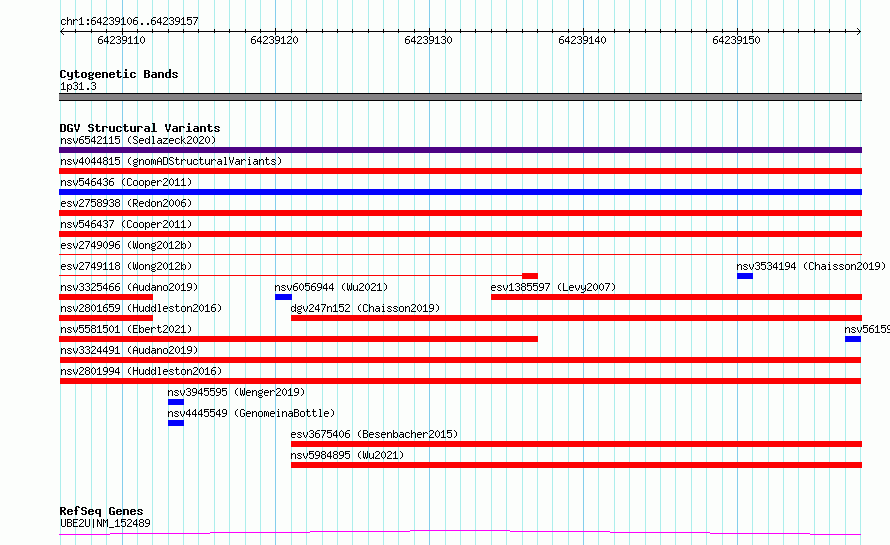The image size is (890, 545).
Task: Click the chr1:64239106..64239157 coordinate label
Action: pyautogui.click(x=129, y=21)
